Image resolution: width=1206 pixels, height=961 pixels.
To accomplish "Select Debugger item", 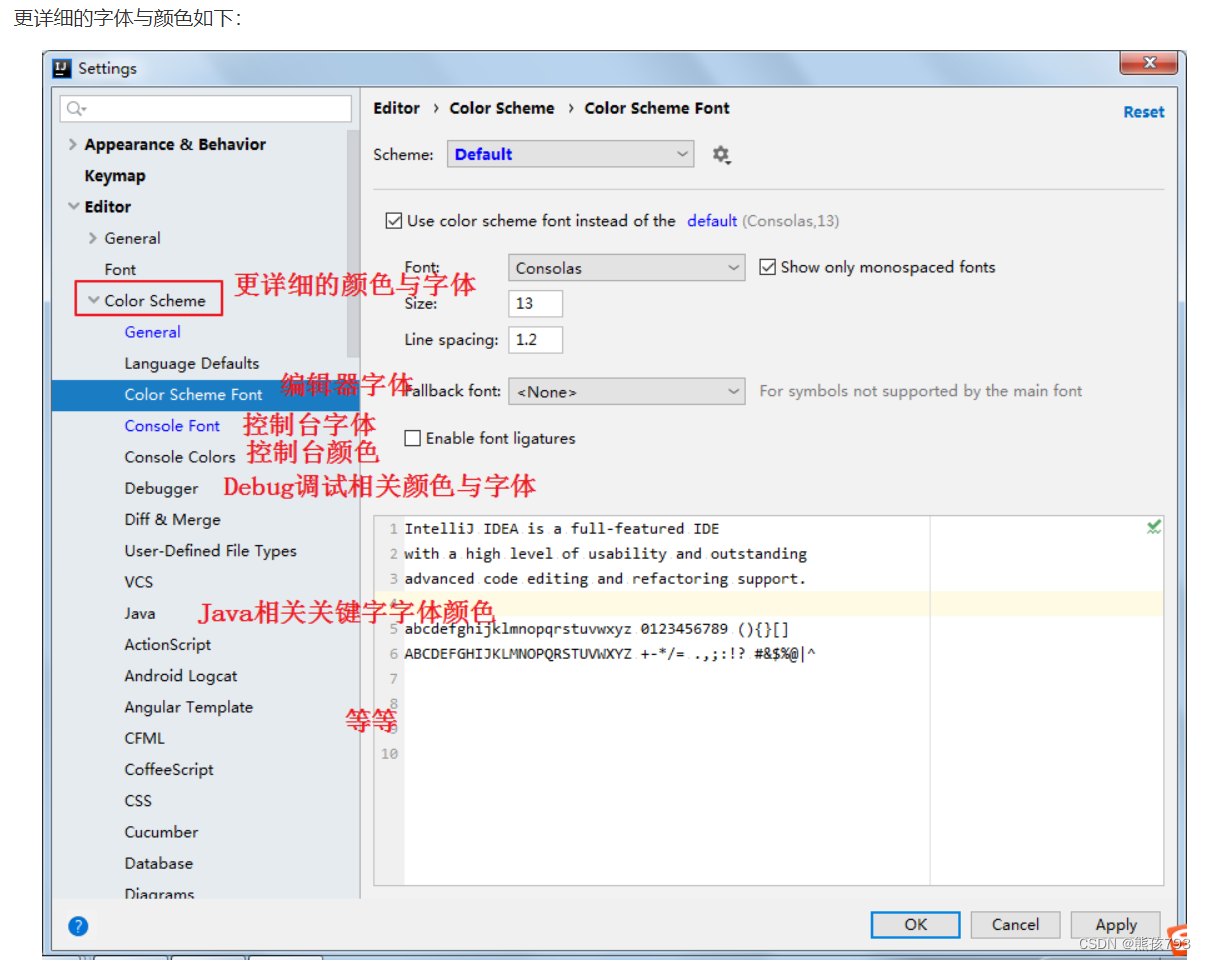I will click(x=161, y=488).
